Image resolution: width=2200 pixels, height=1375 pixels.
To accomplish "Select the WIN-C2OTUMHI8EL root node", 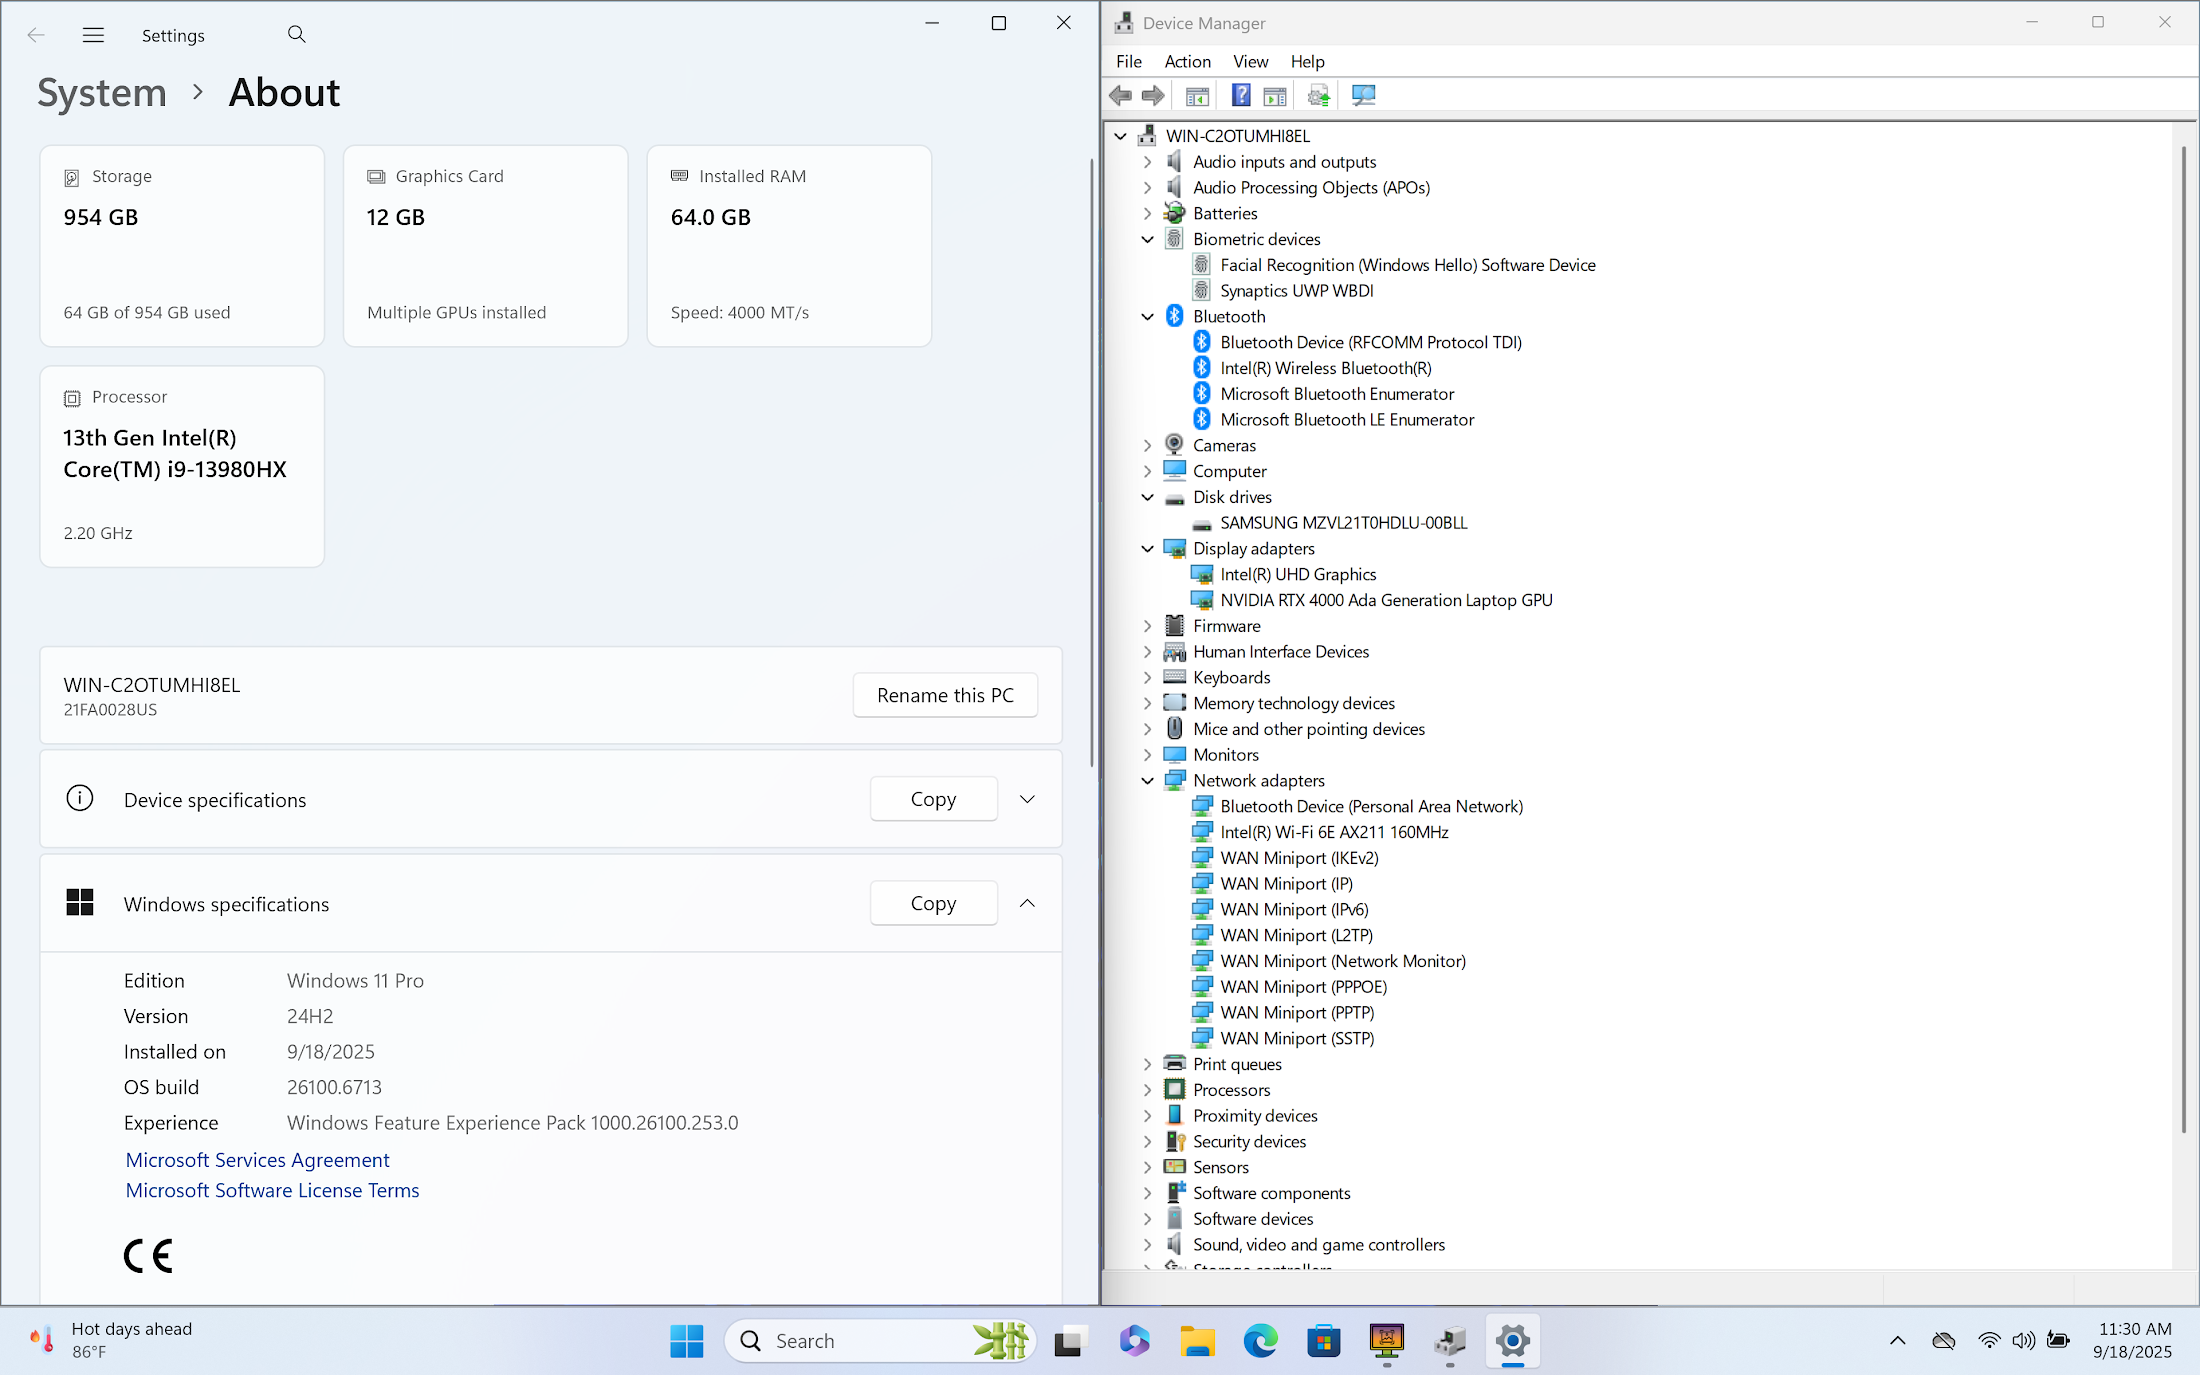I will click(1237, 135).
